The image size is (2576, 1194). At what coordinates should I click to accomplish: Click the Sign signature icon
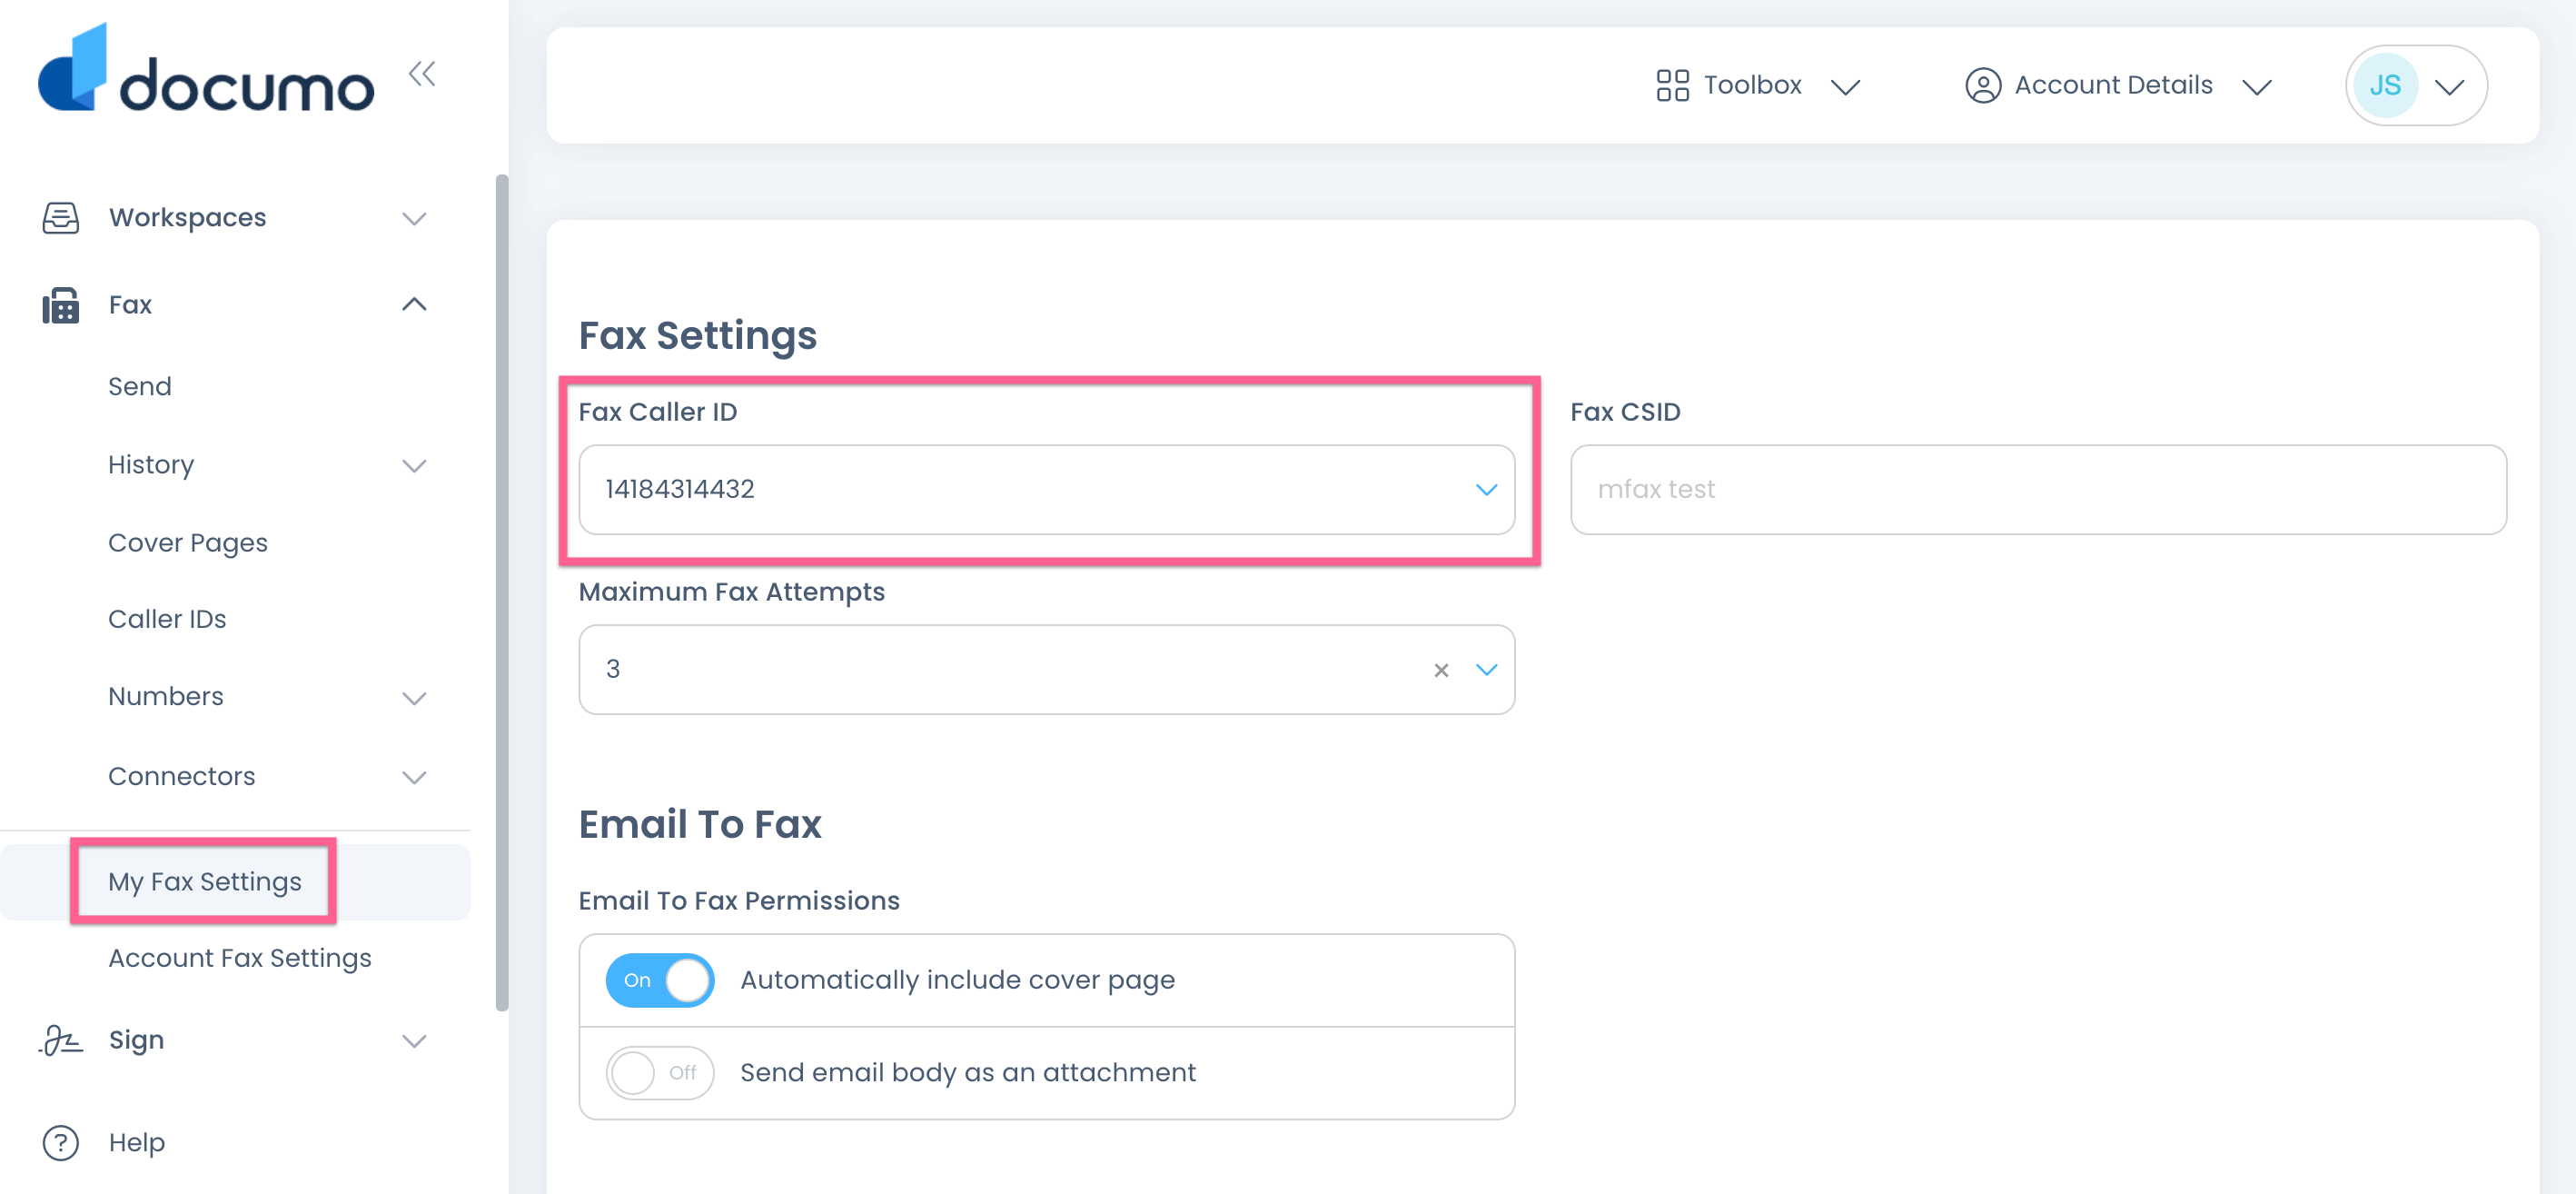[x=61, y=1040]
